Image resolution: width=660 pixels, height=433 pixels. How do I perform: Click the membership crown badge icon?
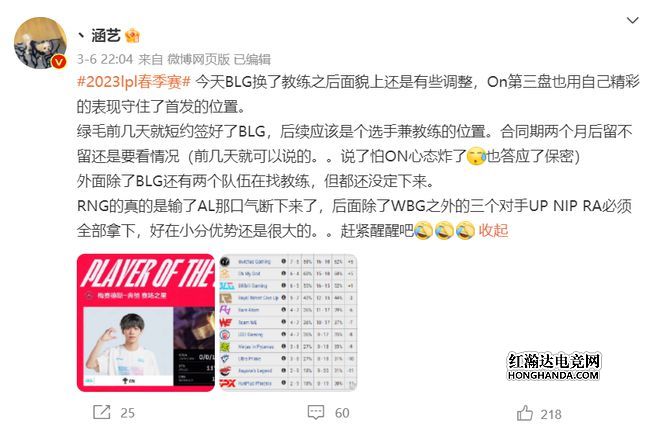pyautogui.click(x=132, y=36)
